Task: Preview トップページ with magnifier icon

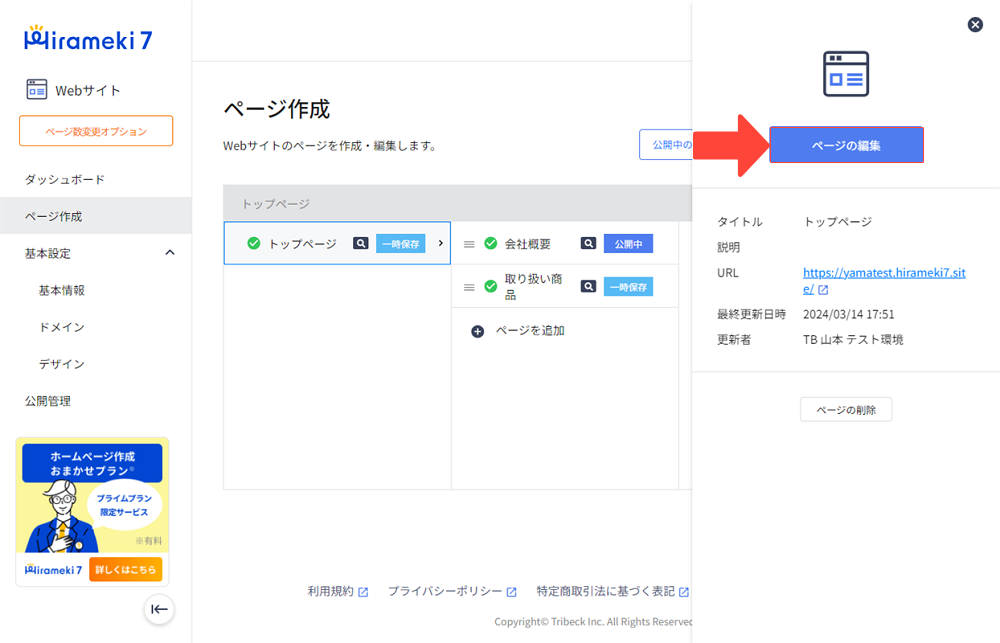Action: tap(361, 243)
